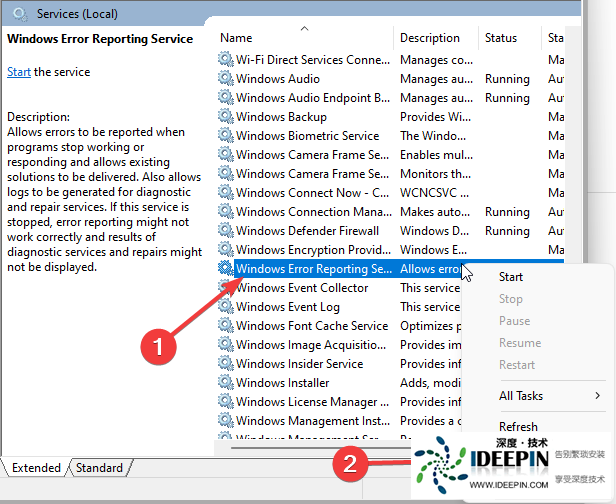Screen dimensions: 616x504
Task: Click the Windows Backup service gear icon
Action: click(225, 117)
